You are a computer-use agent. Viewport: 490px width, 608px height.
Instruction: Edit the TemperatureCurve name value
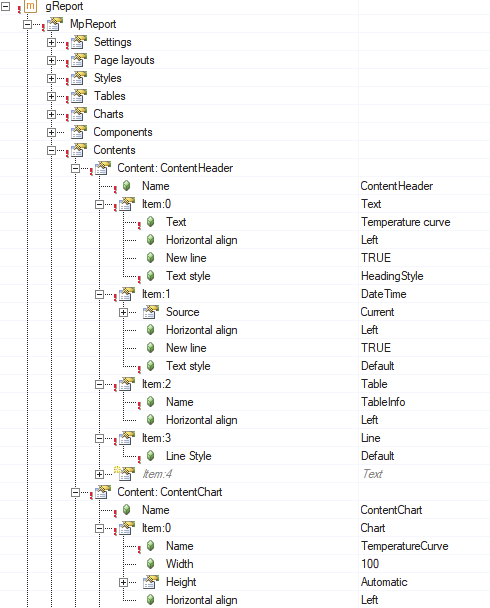coord(404,546)
